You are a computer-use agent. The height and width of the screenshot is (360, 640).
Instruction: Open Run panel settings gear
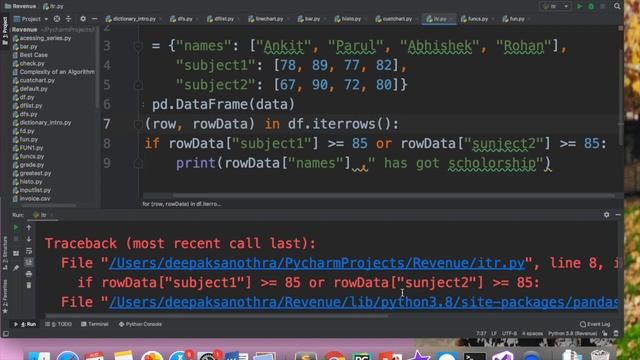click(x=607, y=215)
